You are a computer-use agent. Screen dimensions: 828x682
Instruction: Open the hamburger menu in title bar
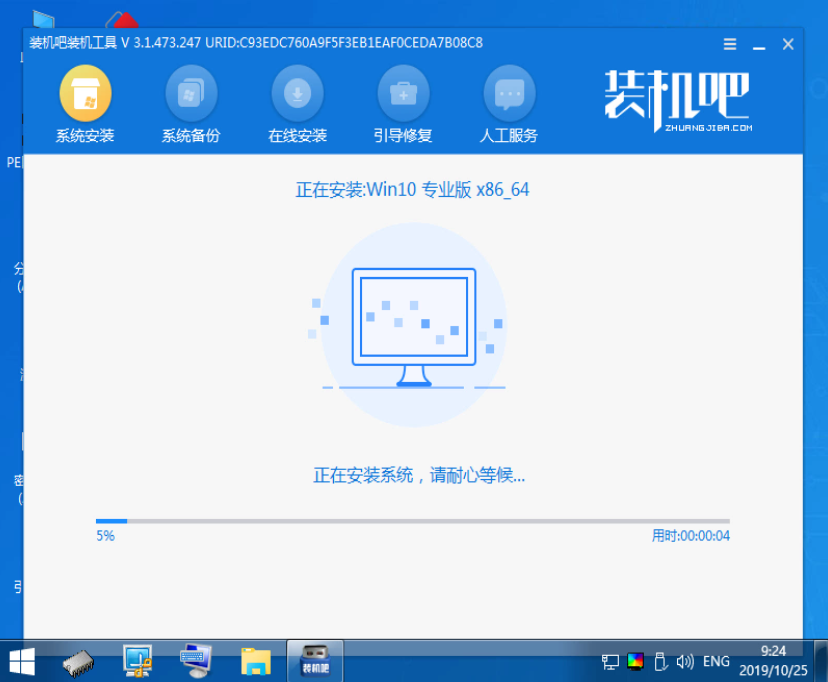729,43
